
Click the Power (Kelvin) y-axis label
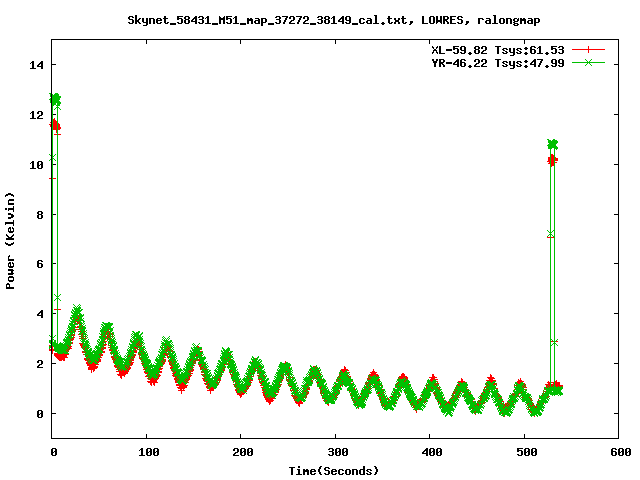(x=10, y=241)
